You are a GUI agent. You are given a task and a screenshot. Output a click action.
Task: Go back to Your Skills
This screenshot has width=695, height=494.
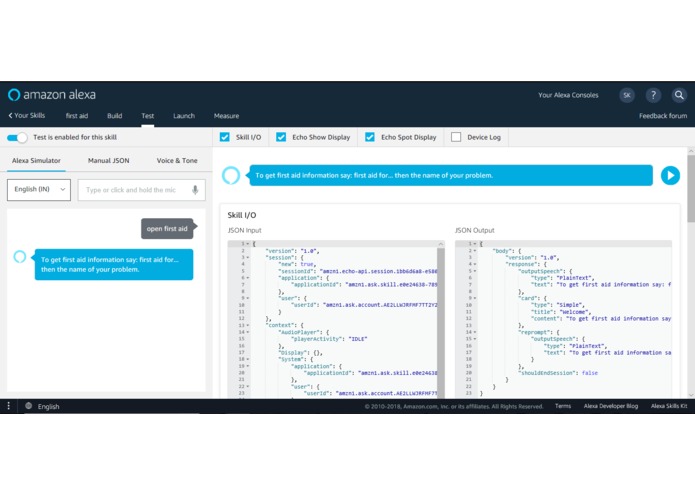(27, 116)
